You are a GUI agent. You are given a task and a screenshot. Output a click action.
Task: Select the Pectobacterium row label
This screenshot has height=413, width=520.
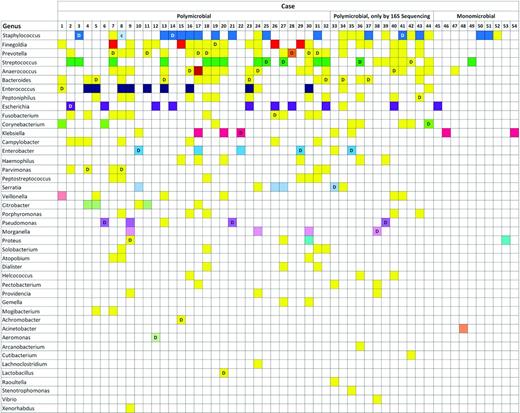coord(21,285)
